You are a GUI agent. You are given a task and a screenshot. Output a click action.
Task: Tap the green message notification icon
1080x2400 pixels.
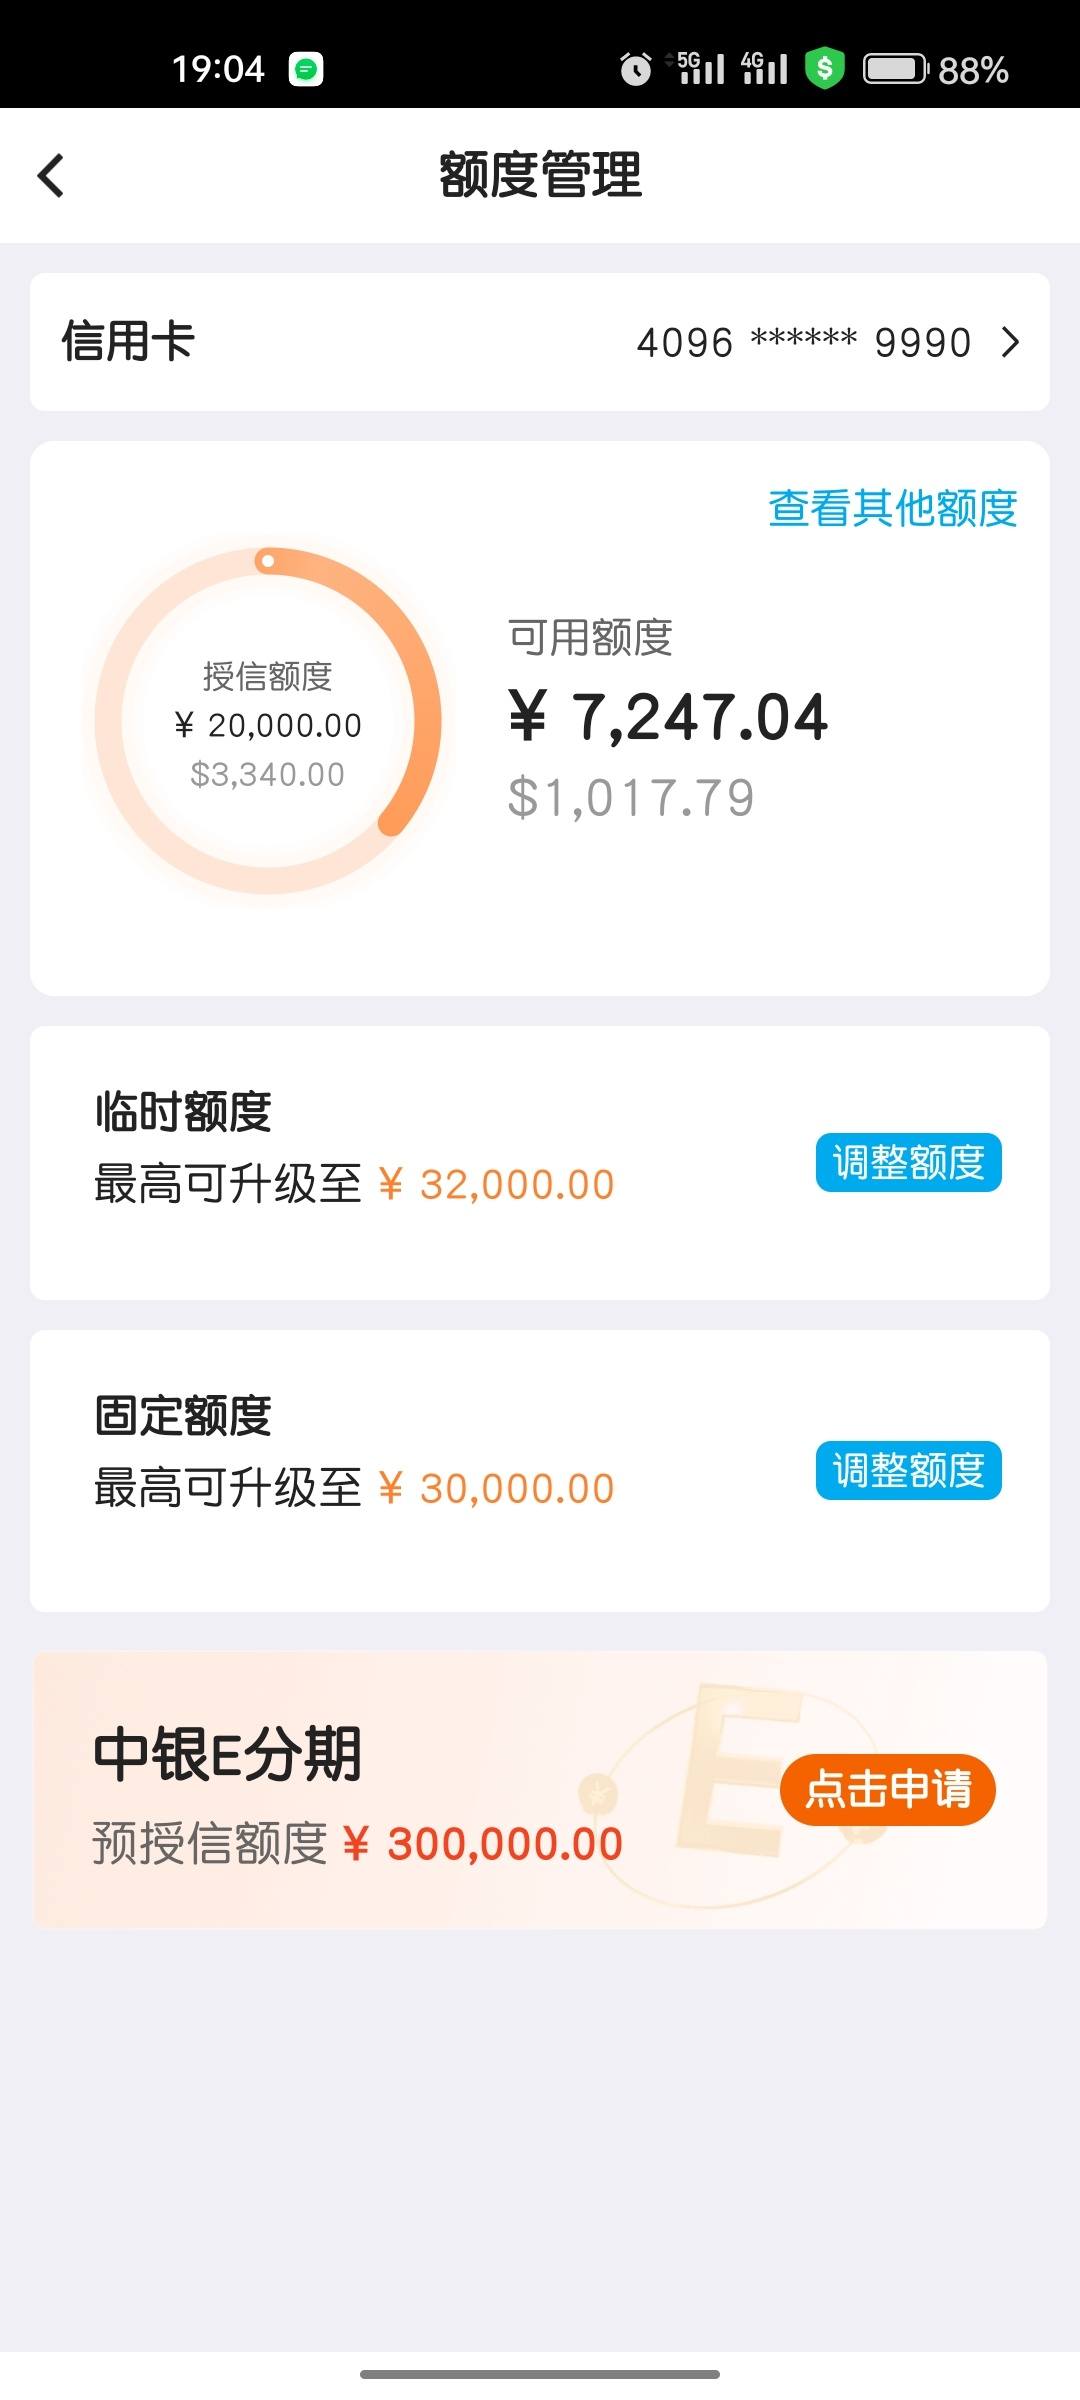pos(306,69)
